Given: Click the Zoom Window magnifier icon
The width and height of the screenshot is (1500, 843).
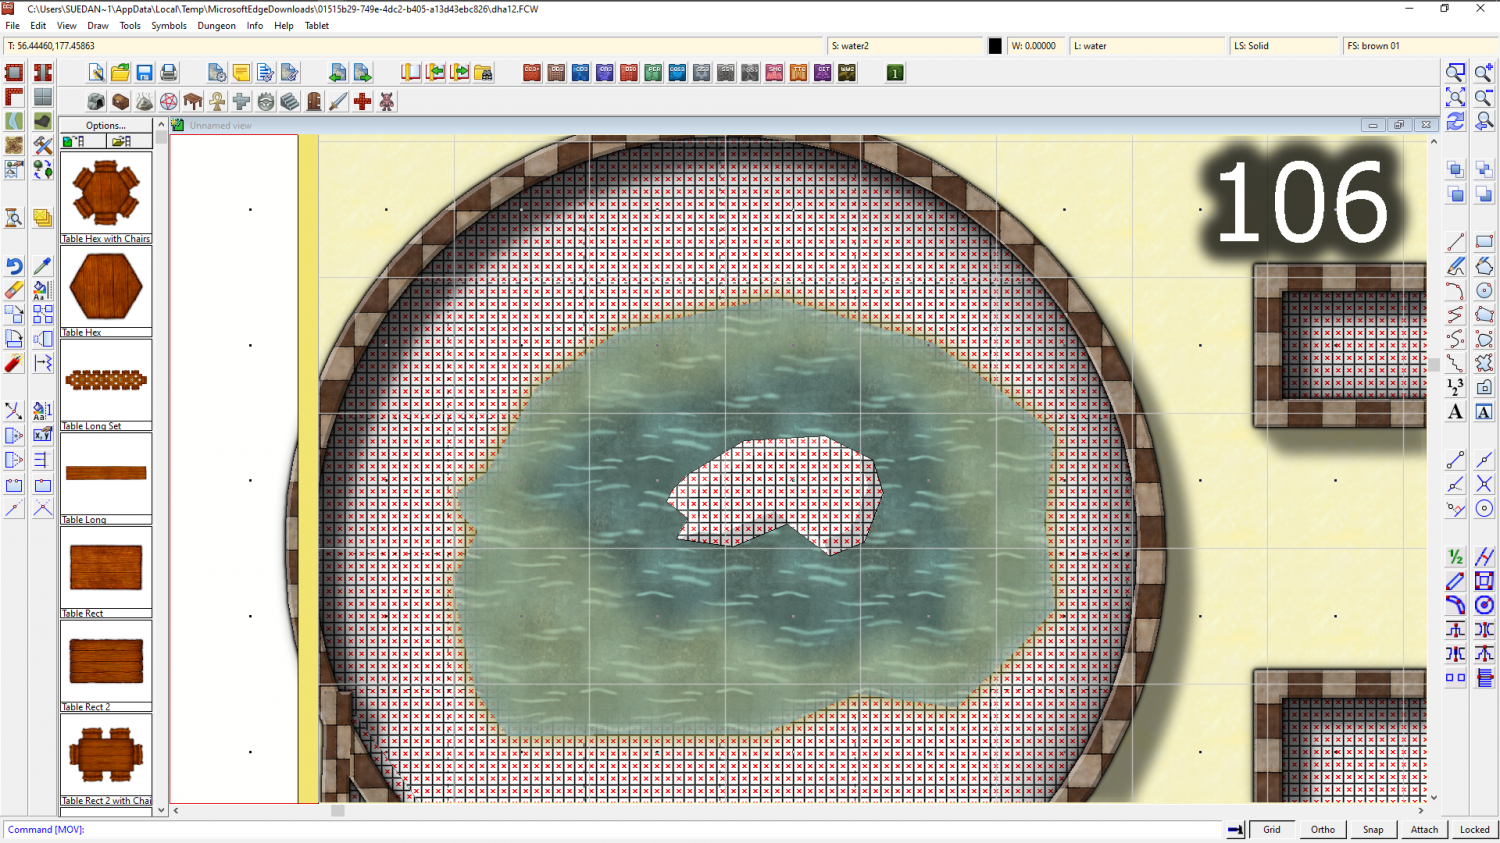Looking at the screenshot, I should 1455,73.
